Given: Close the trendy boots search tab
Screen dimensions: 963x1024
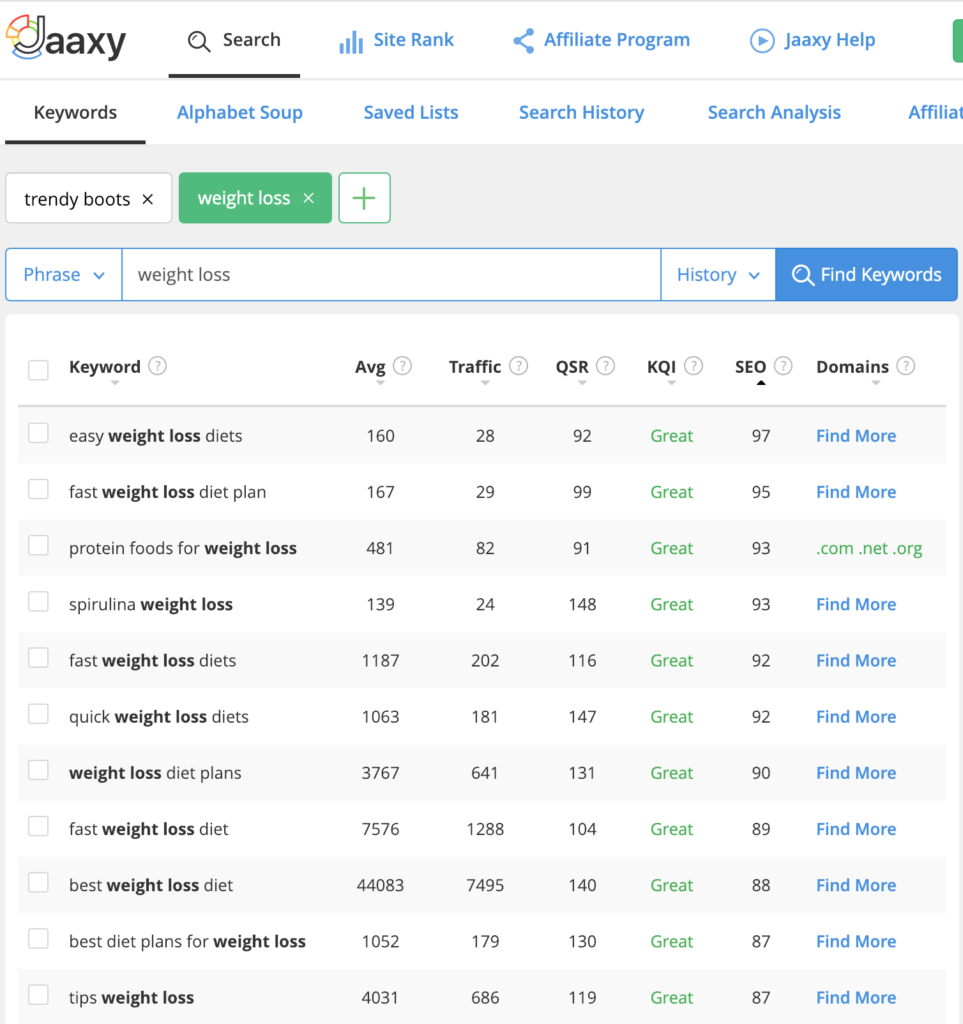Looking at the screenshot, I should pyautogui.click(x=148, y=199).
